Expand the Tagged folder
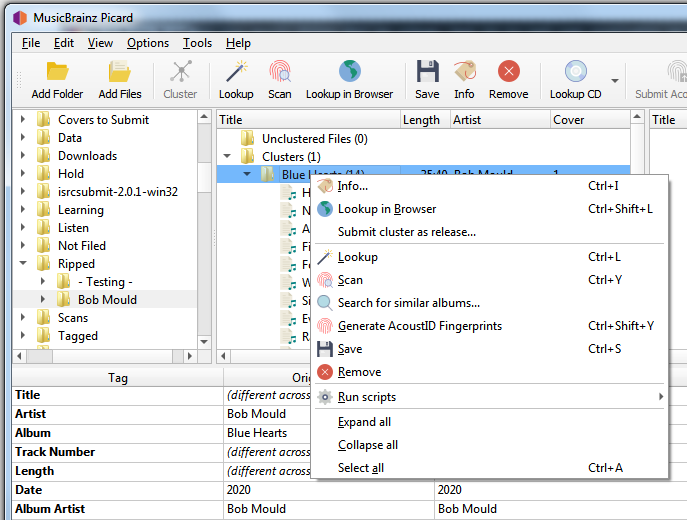The image size is (687, 520). (x=23, y=335)
